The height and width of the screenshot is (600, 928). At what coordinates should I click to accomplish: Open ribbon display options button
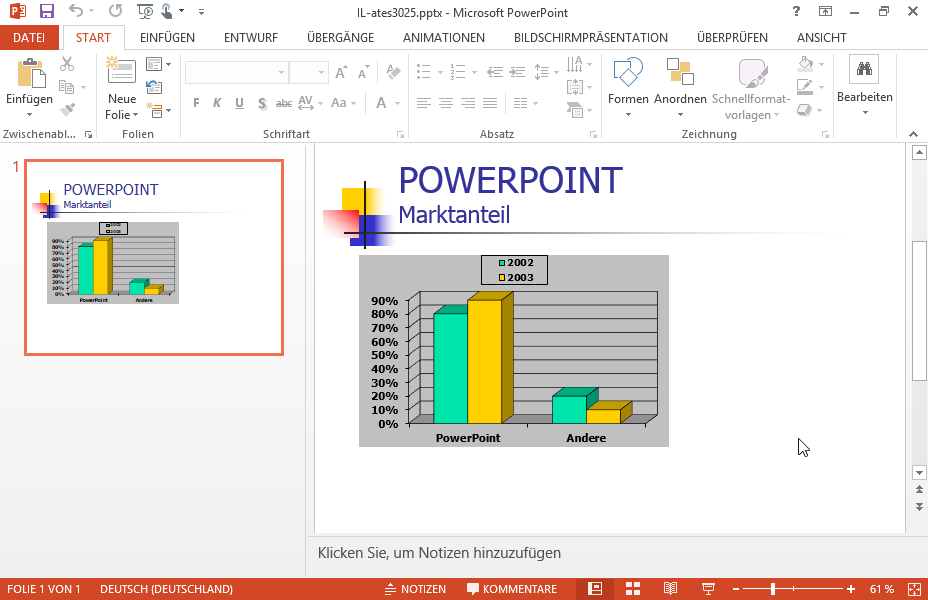(x=825, y=11)
